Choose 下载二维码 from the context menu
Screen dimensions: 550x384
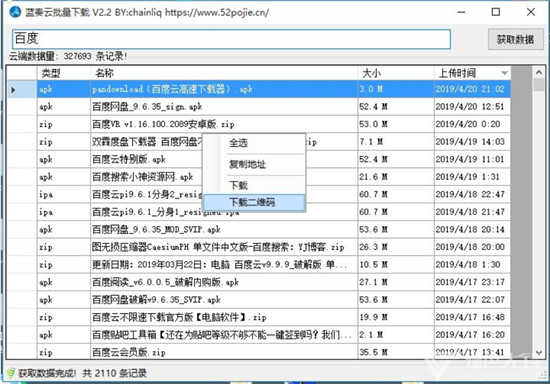pyautogui.click(x=254, y=202)
